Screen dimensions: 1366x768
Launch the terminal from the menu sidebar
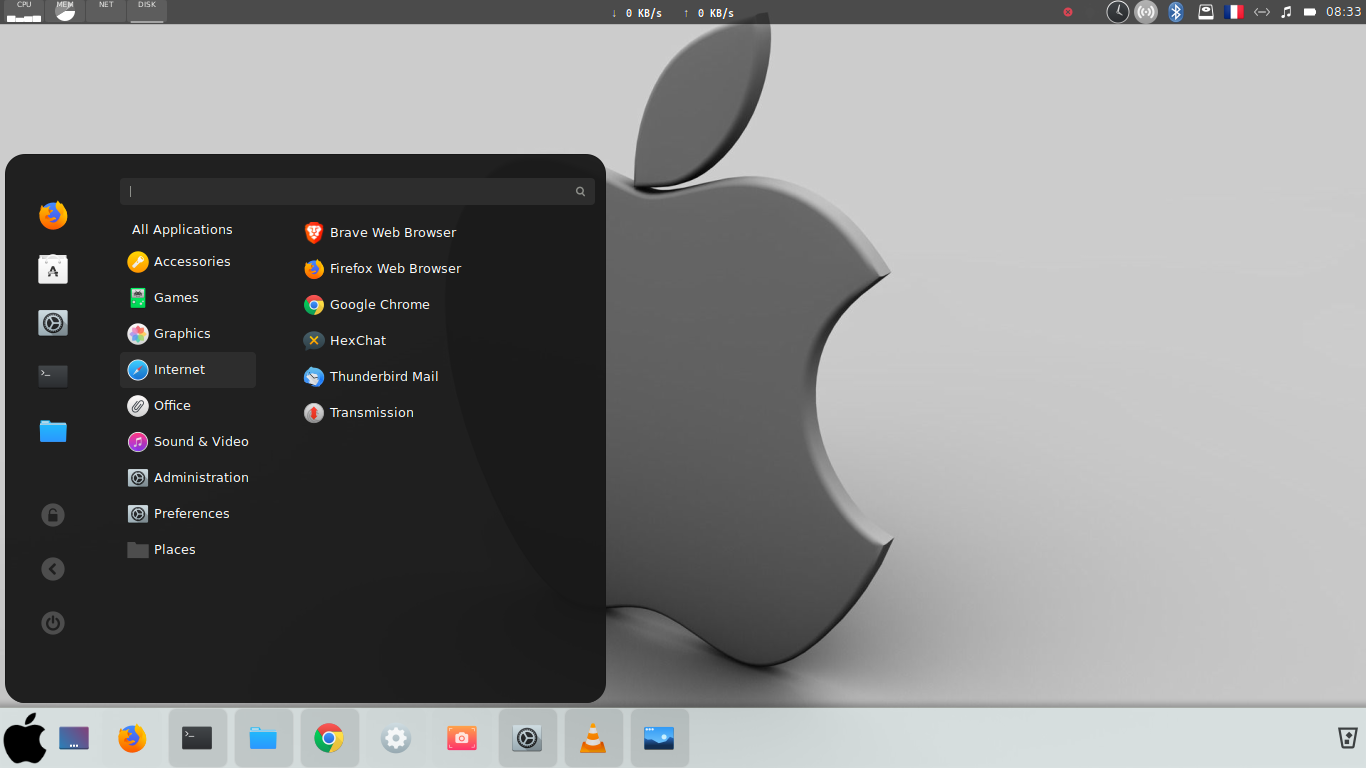point(53,376)
